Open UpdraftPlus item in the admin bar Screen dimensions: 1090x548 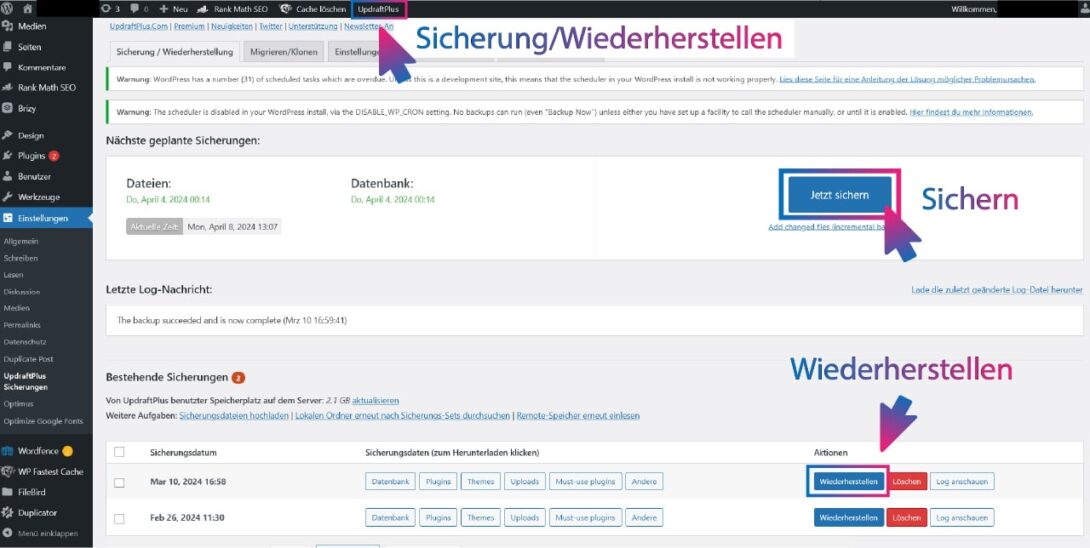tap(378, 9)
